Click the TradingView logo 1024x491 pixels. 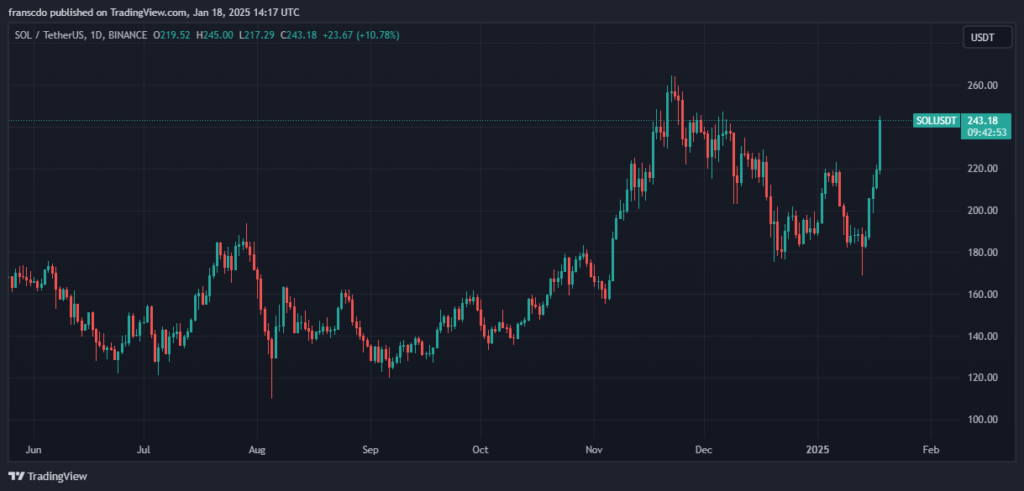click(x=48, y=477)
